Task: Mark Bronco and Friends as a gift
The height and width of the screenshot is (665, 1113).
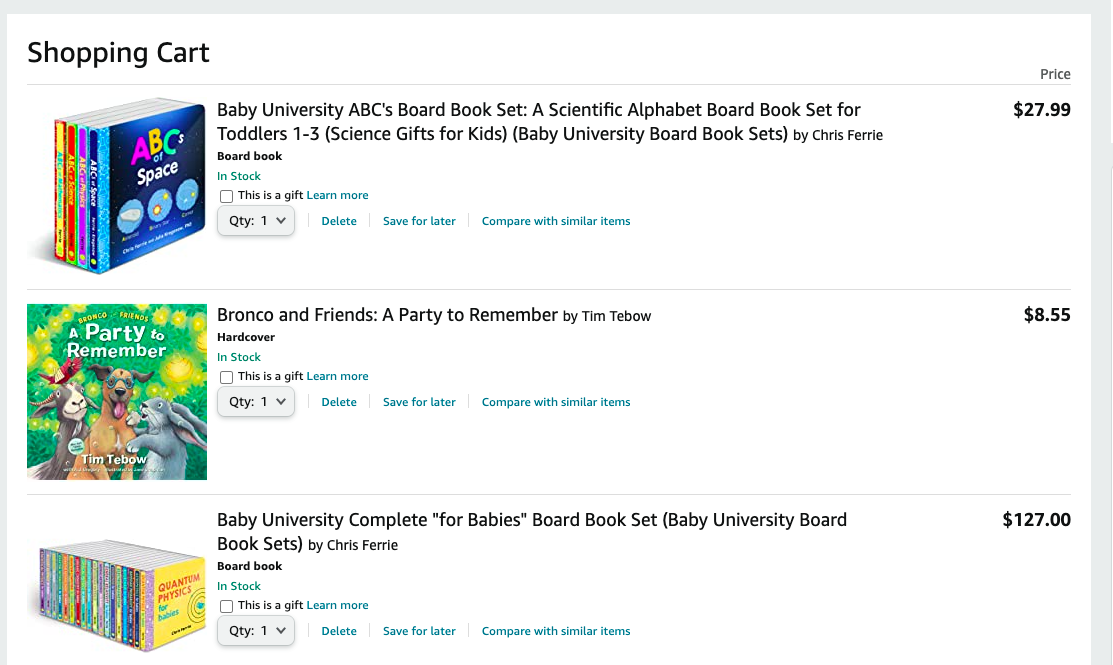Action: (226, 378)
